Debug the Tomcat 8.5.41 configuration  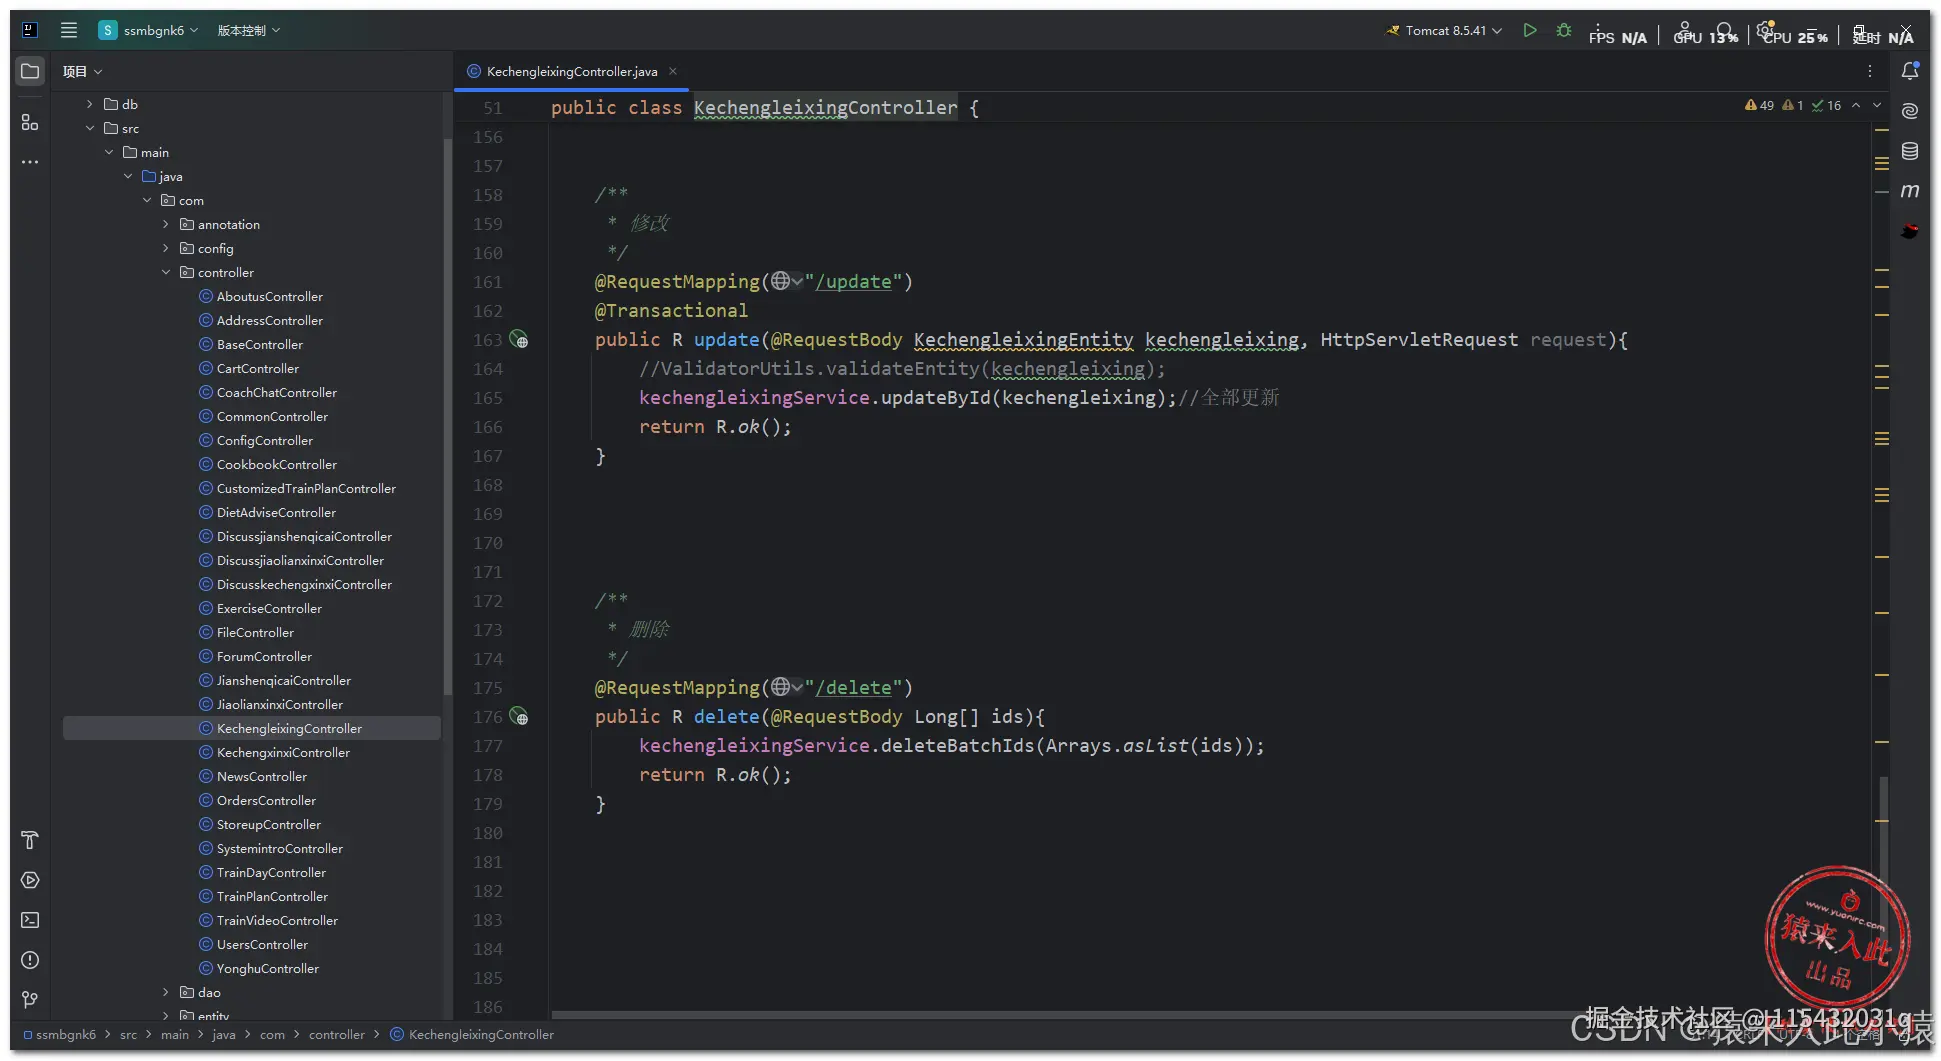click(x=1564, y=30)
